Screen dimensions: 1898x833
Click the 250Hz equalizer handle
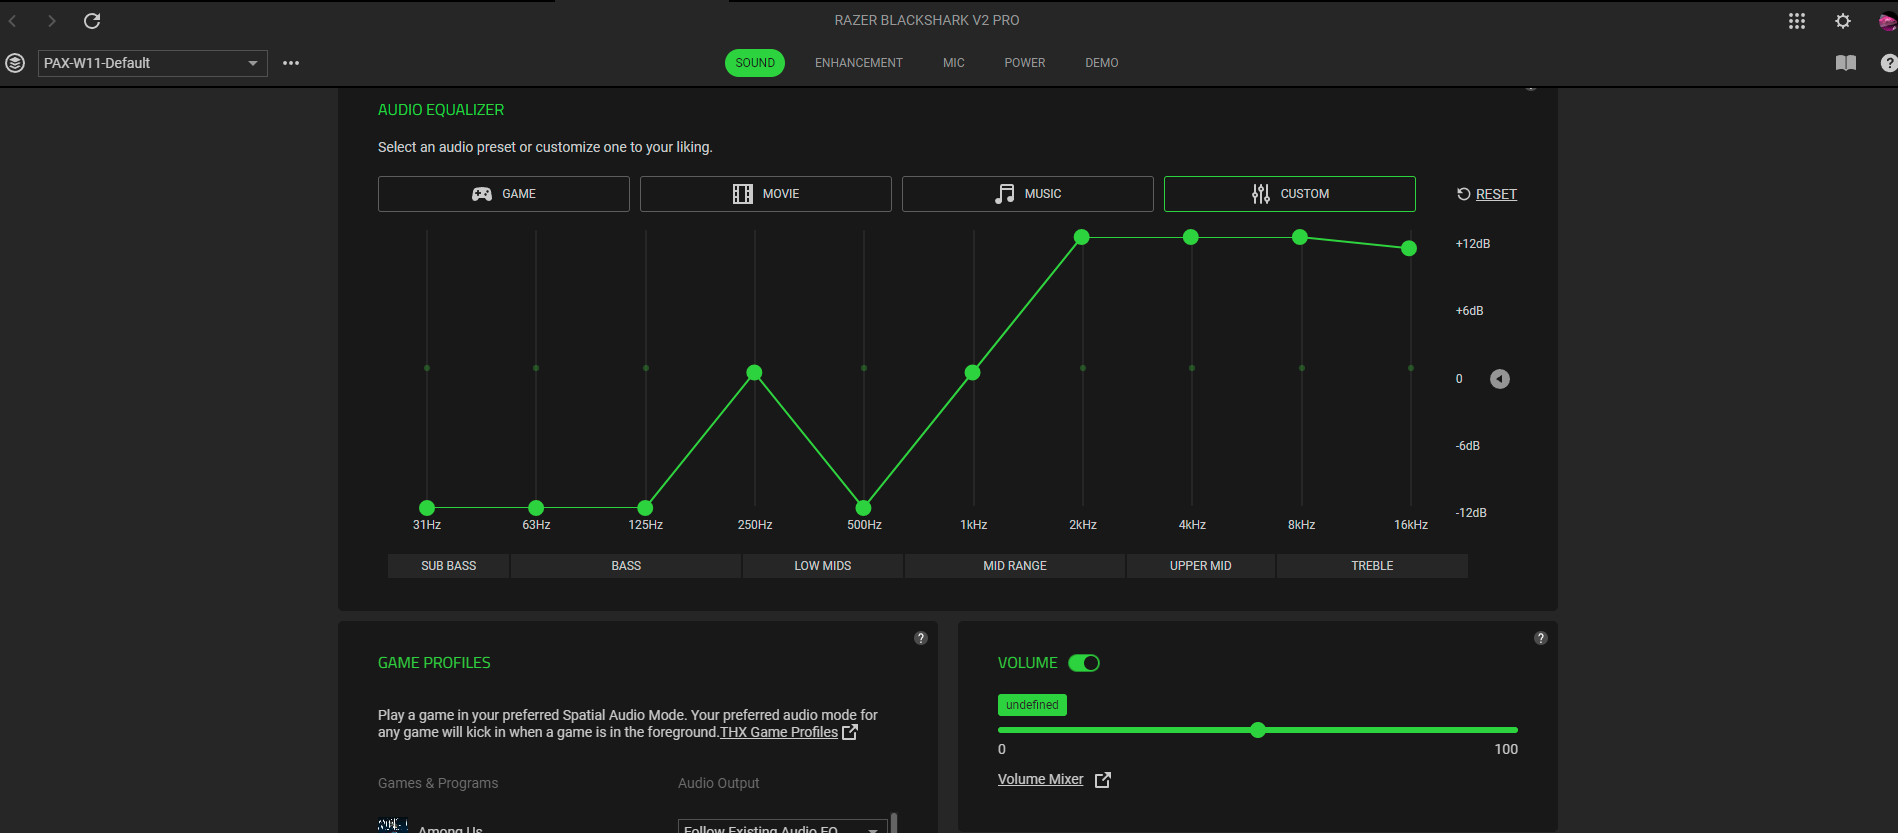click(x=755, y=373)
